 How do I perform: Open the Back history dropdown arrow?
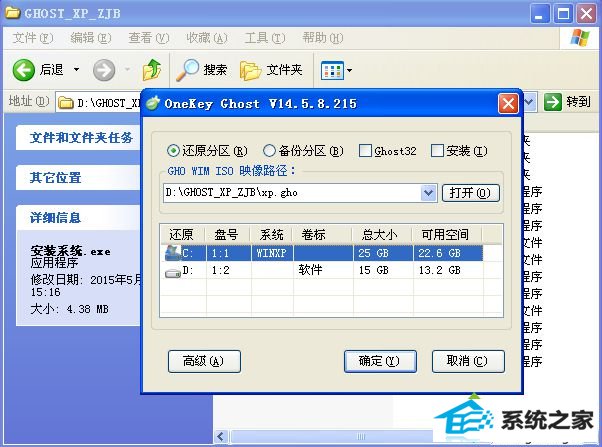pos(76,70)
